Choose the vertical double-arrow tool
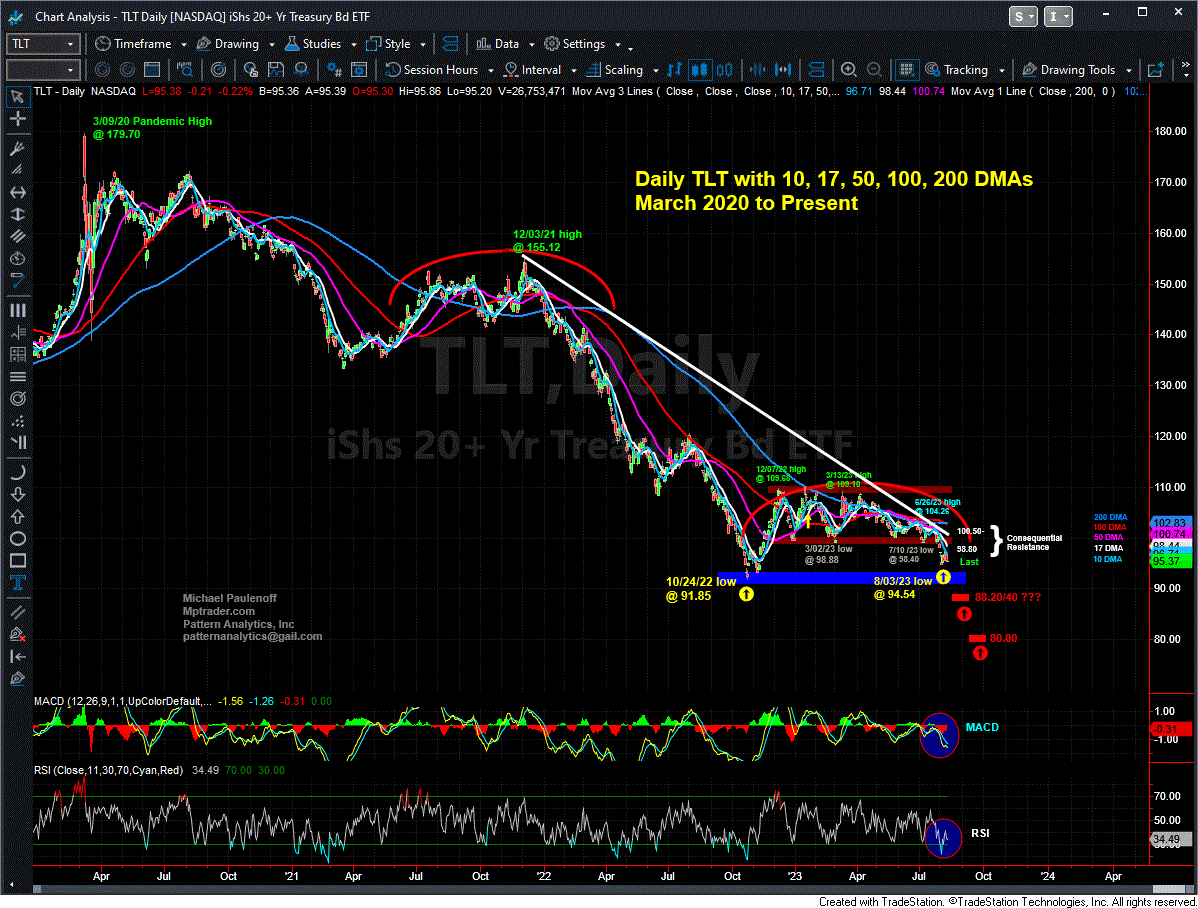The image size is (1198, 908). pos(17,215)
